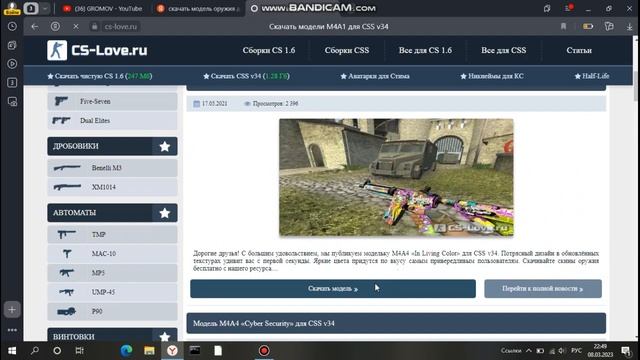Click the star icon beside ДРОБОВИКИ header

click(x=164, y=146)
